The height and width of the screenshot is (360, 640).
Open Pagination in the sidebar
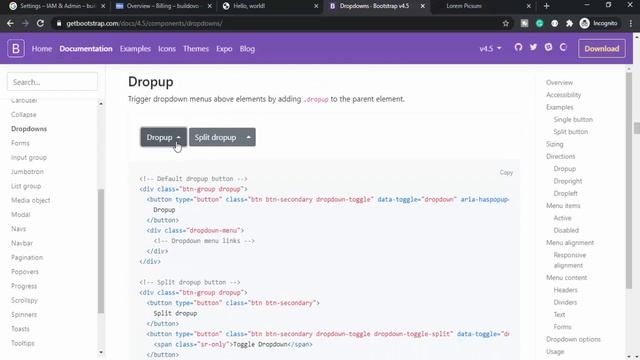[x=27, y=258]
